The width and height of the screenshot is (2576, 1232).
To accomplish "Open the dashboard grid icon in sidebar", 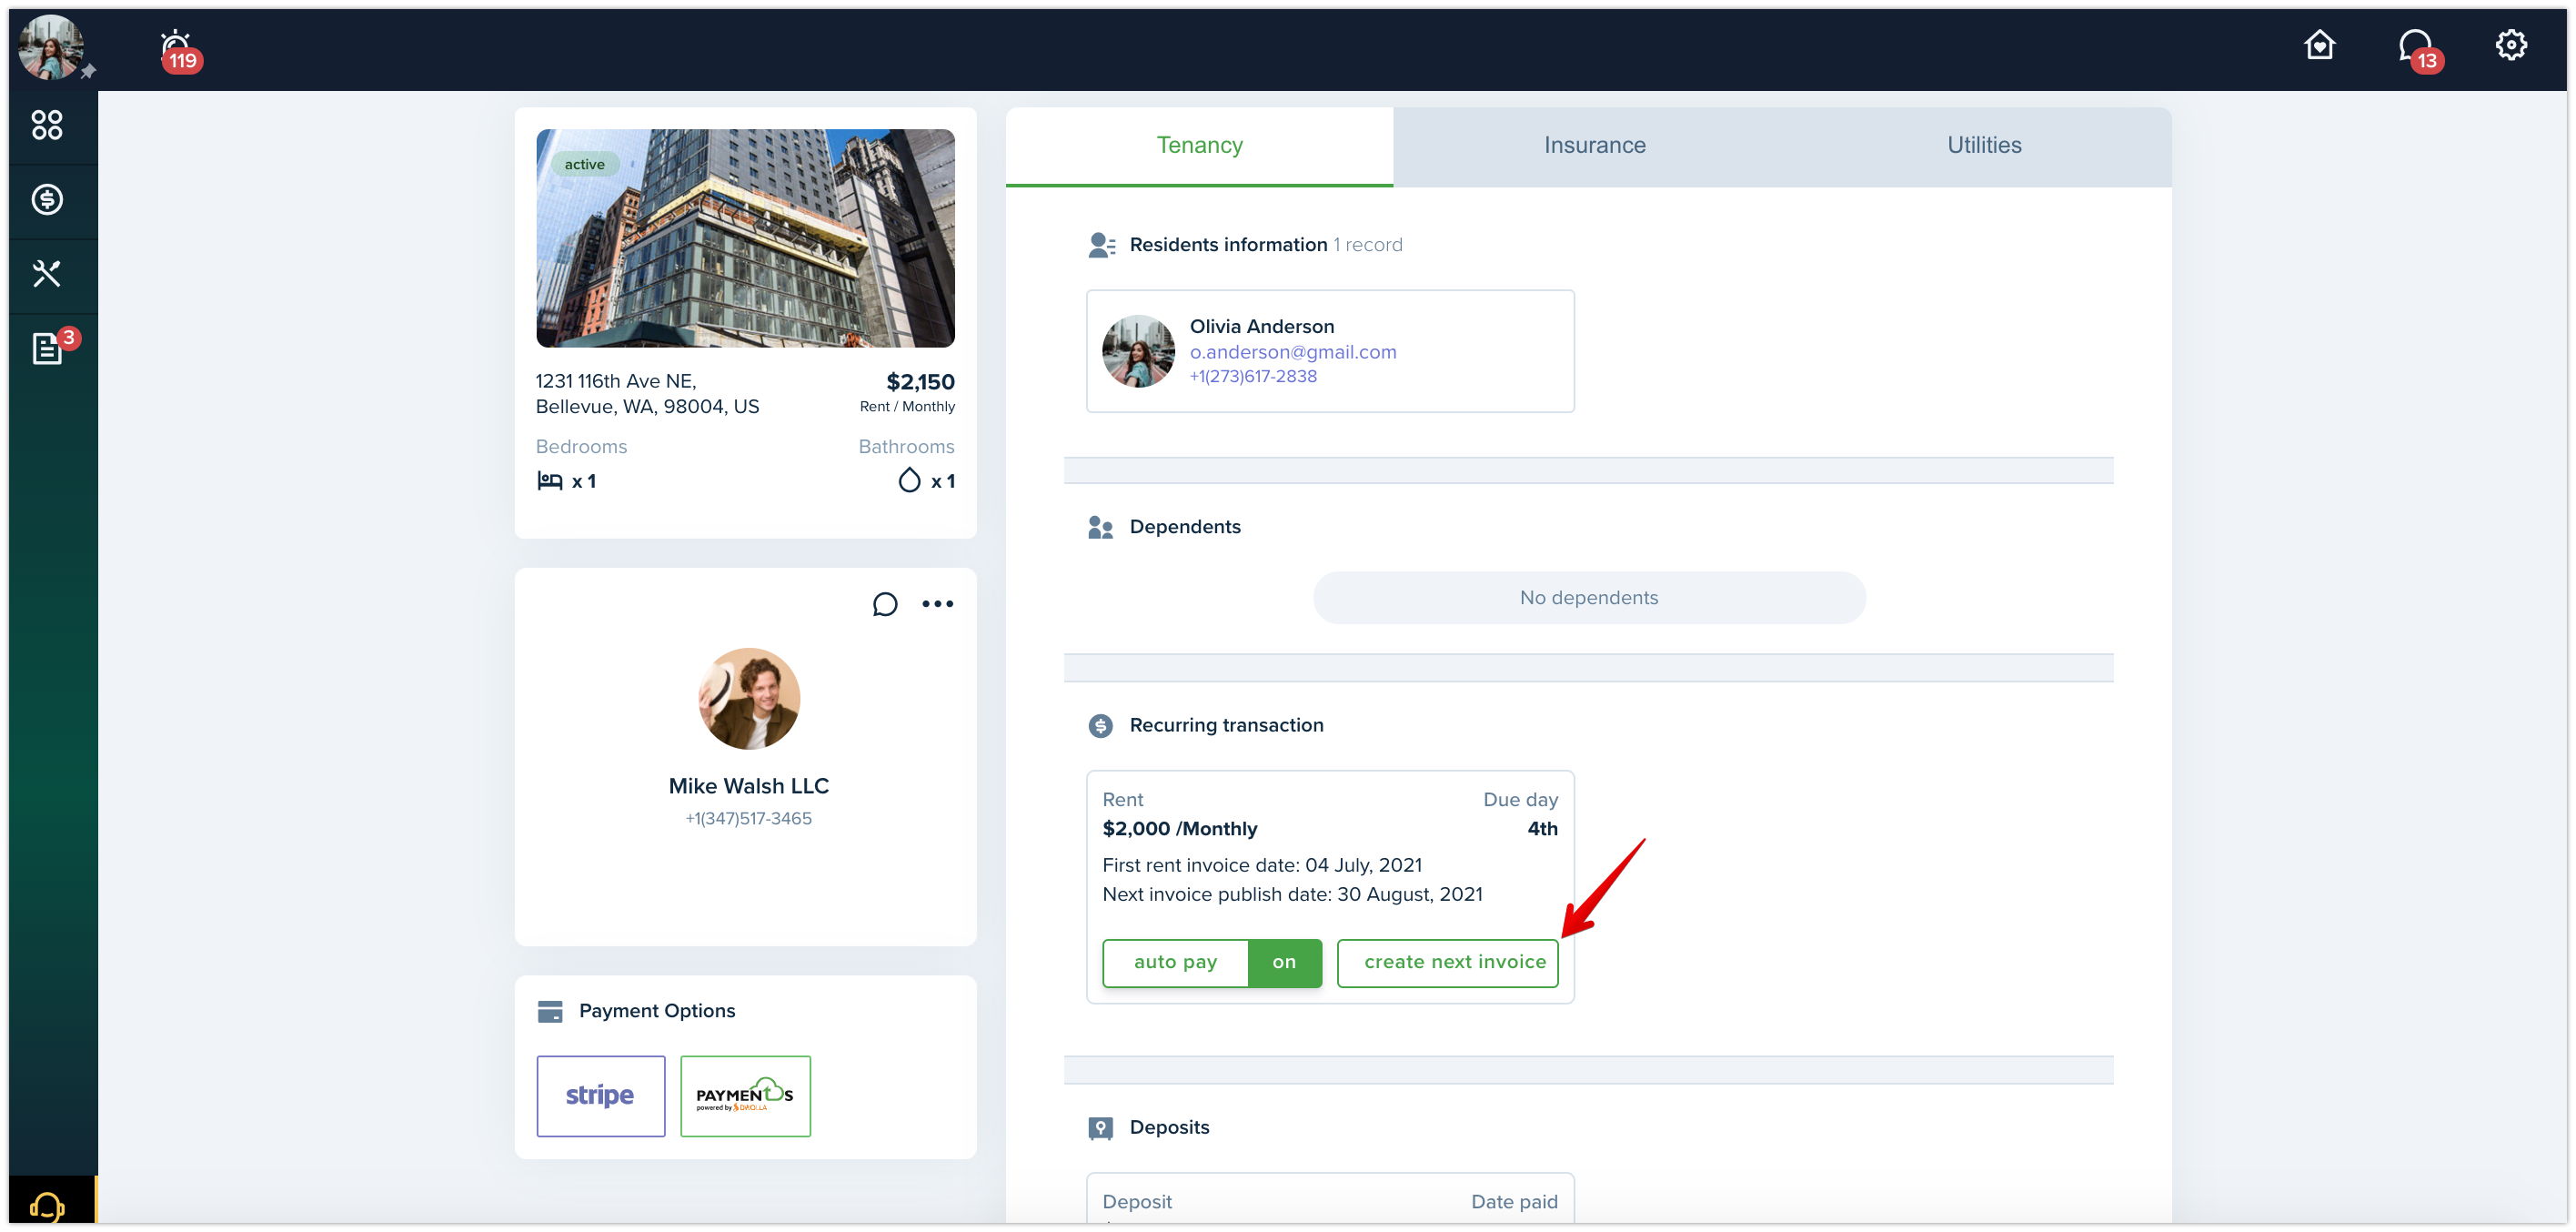I will (x=47, y=125).
